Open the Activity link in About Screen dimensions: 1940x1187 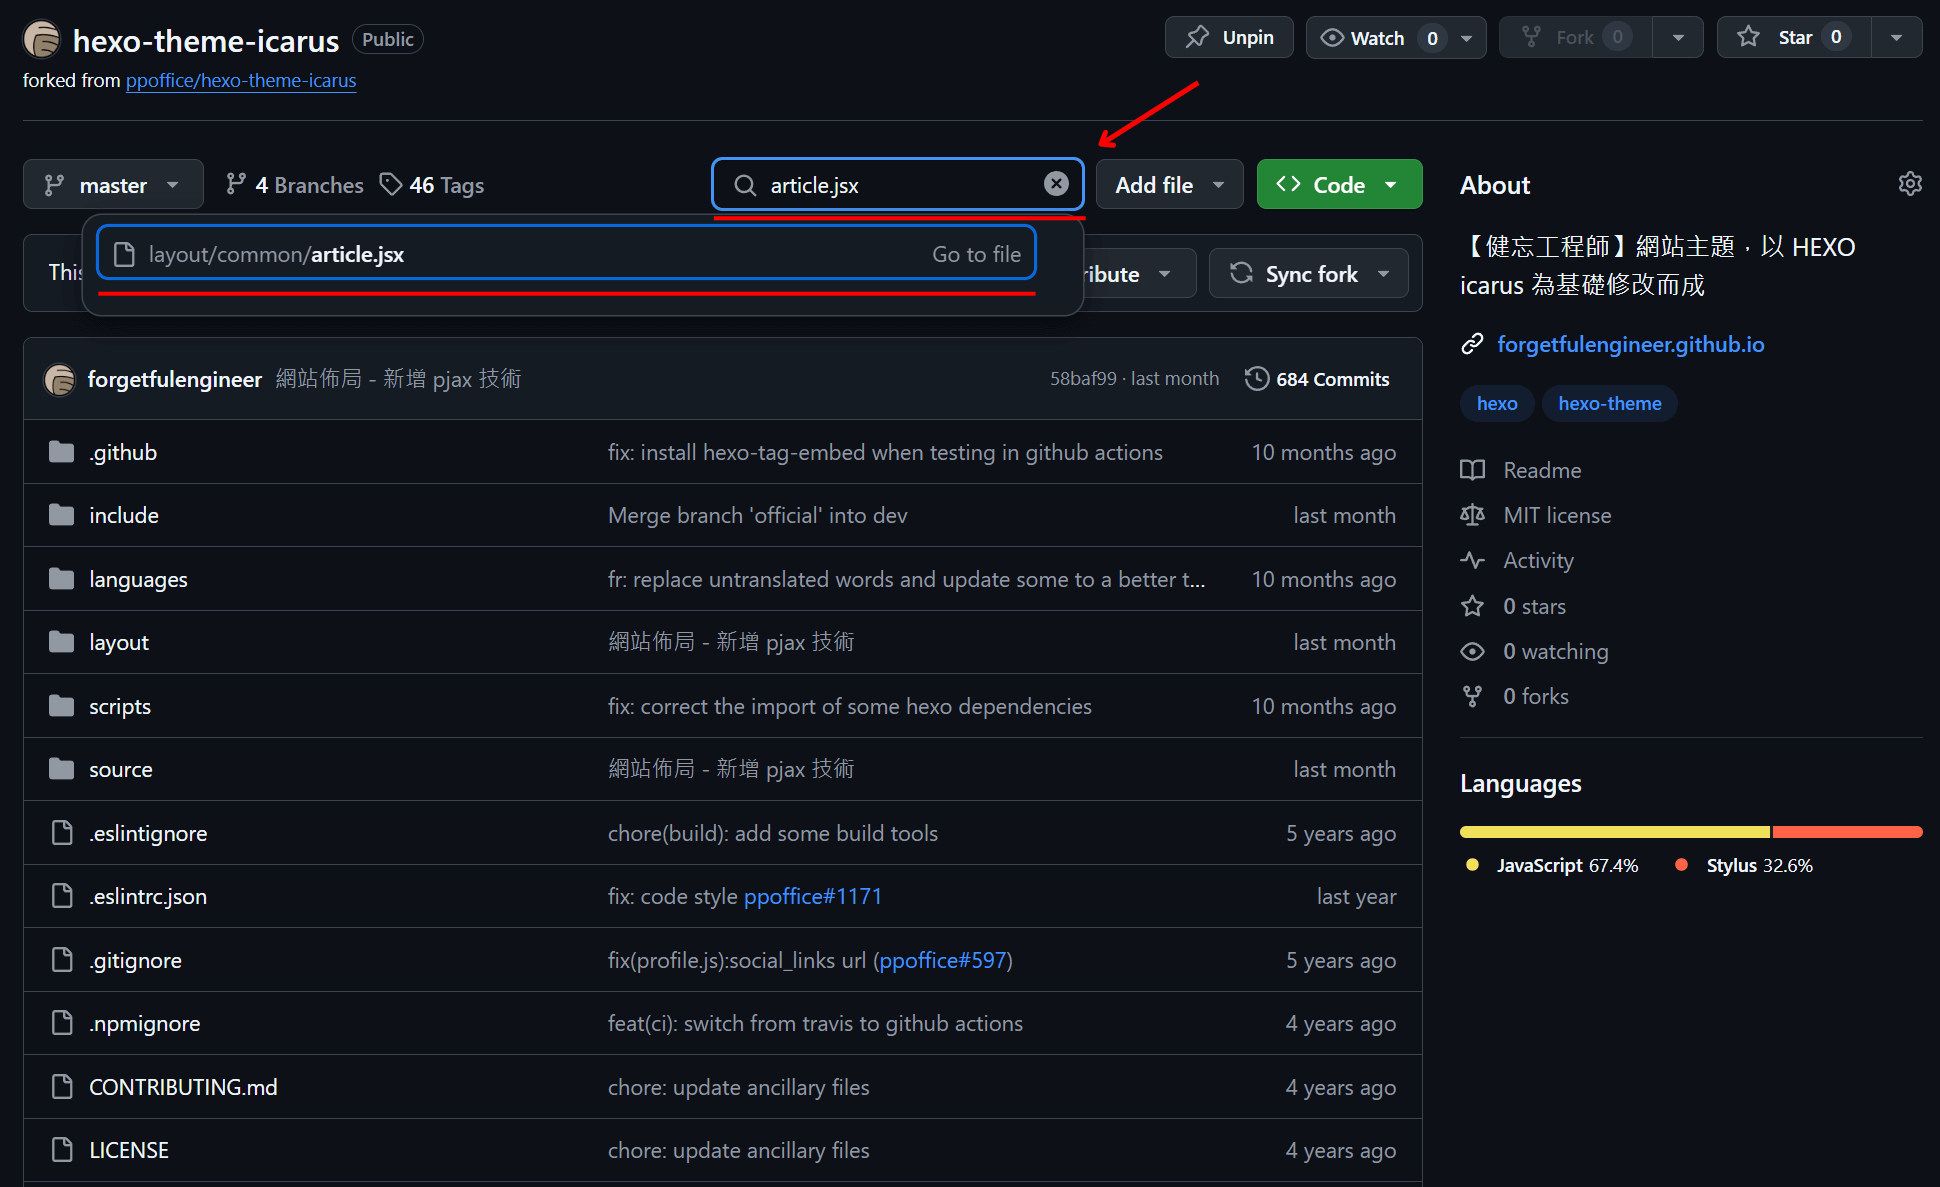tap(1538, 560)
